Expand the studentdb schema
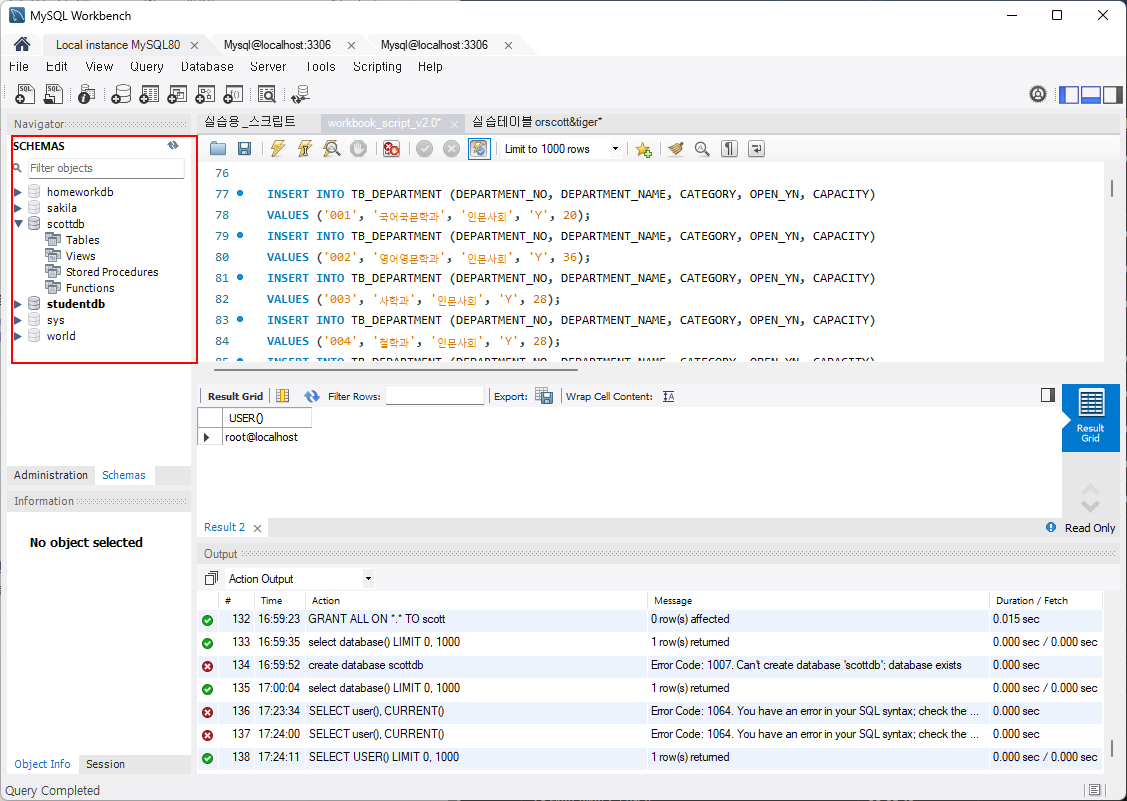This screenshot has height=801, width=1127. (x=18, y=304)
